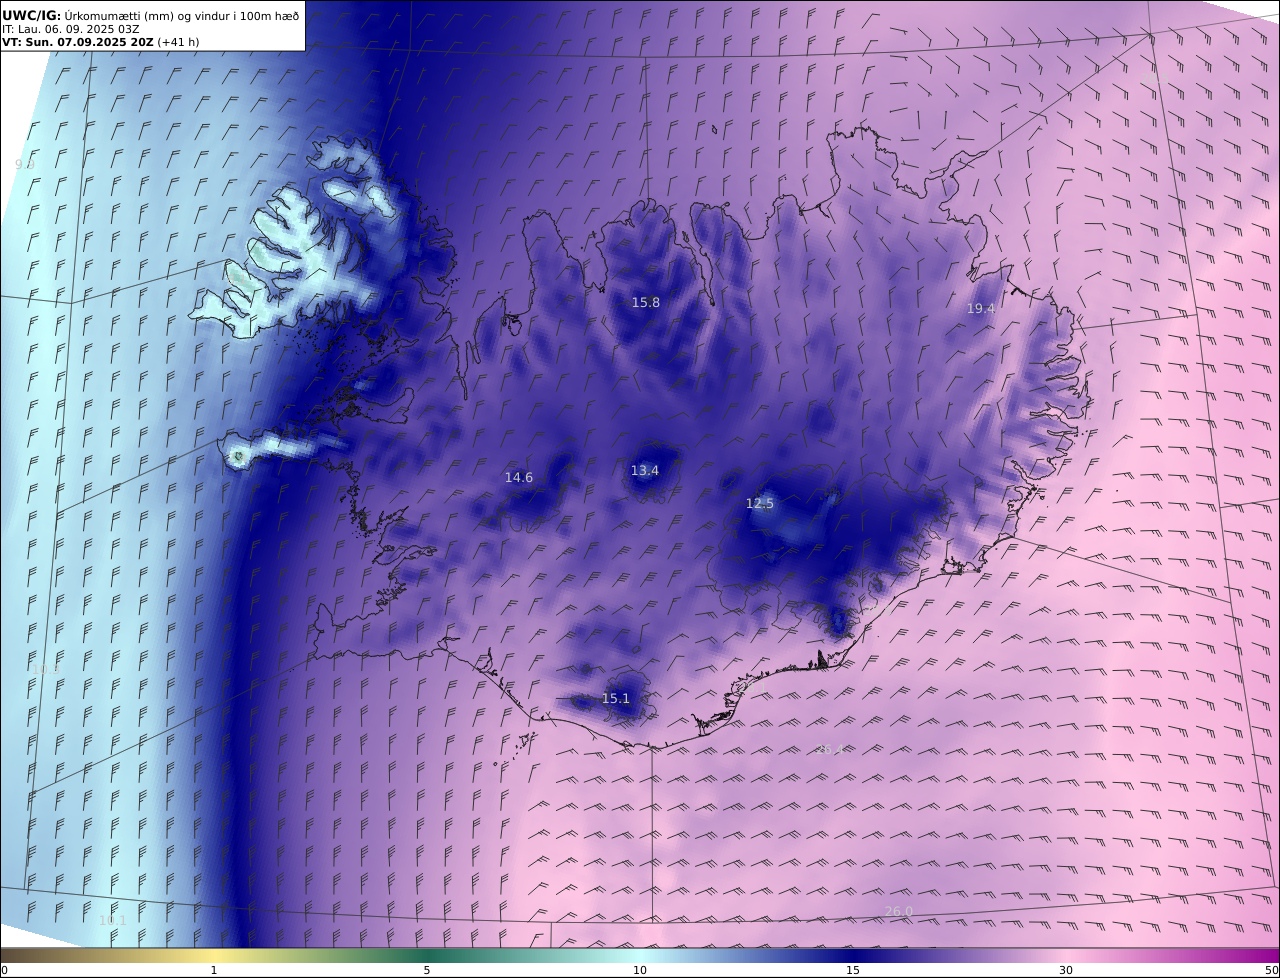The width and height of the screenshot is (1280, 978).
Task: Click the faint 26.4 value label offshore
Action: (x=831, y=749)
